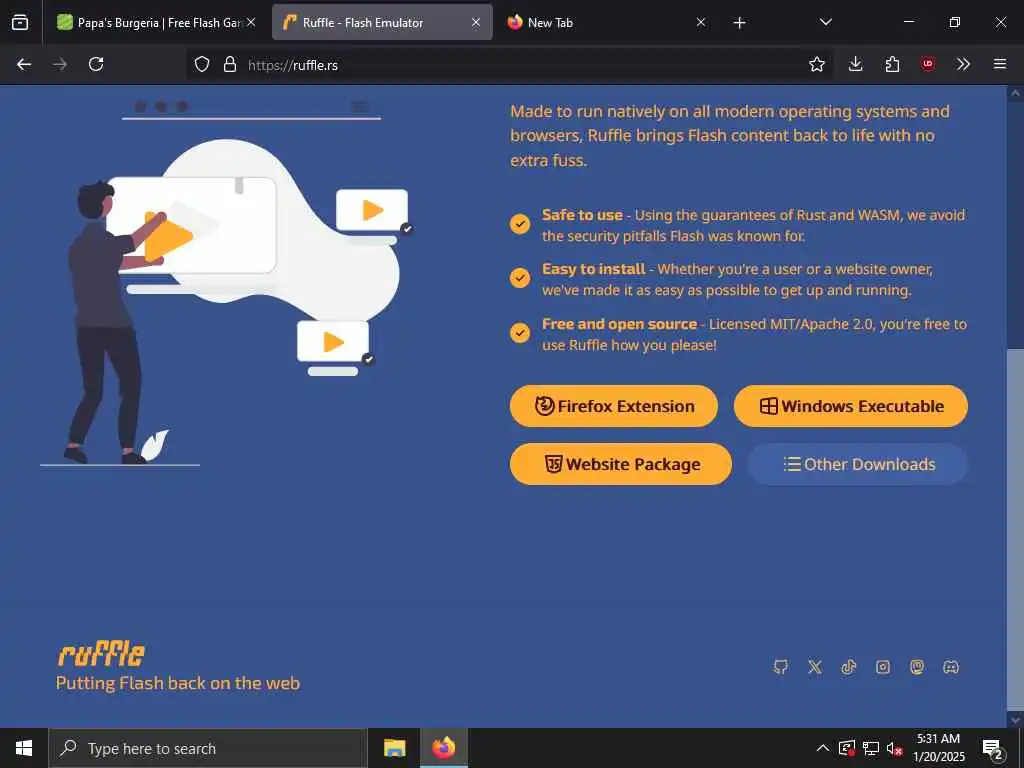
Task: Open File Explorer from the taskbar
Action: [x=394, y=748]
